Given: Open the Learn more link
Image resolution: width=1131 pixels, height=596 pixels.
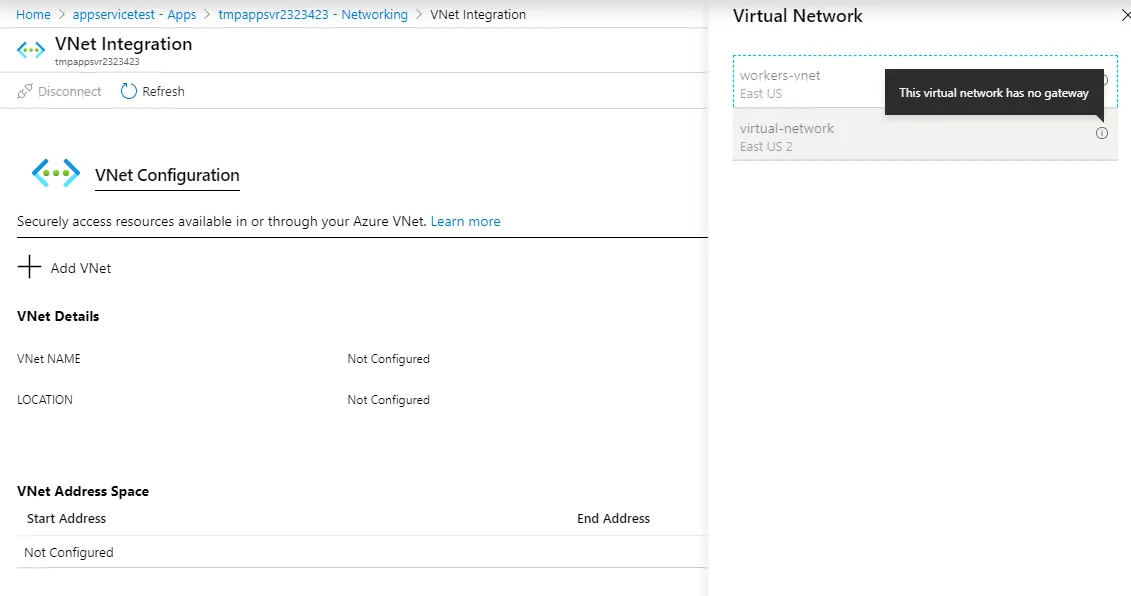Looking at the screenshot, I should tap(465, 222).
